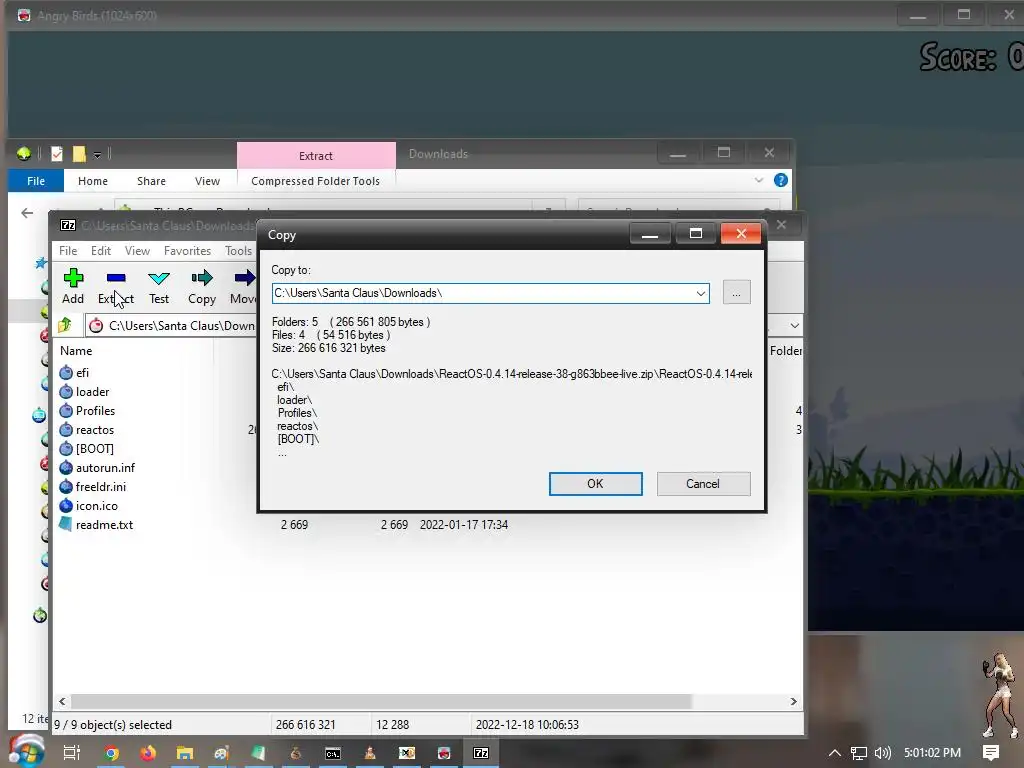Click the 7-Zip taskbar icon
Viewport: 1024px width, 768px height.
click(481, 753)
